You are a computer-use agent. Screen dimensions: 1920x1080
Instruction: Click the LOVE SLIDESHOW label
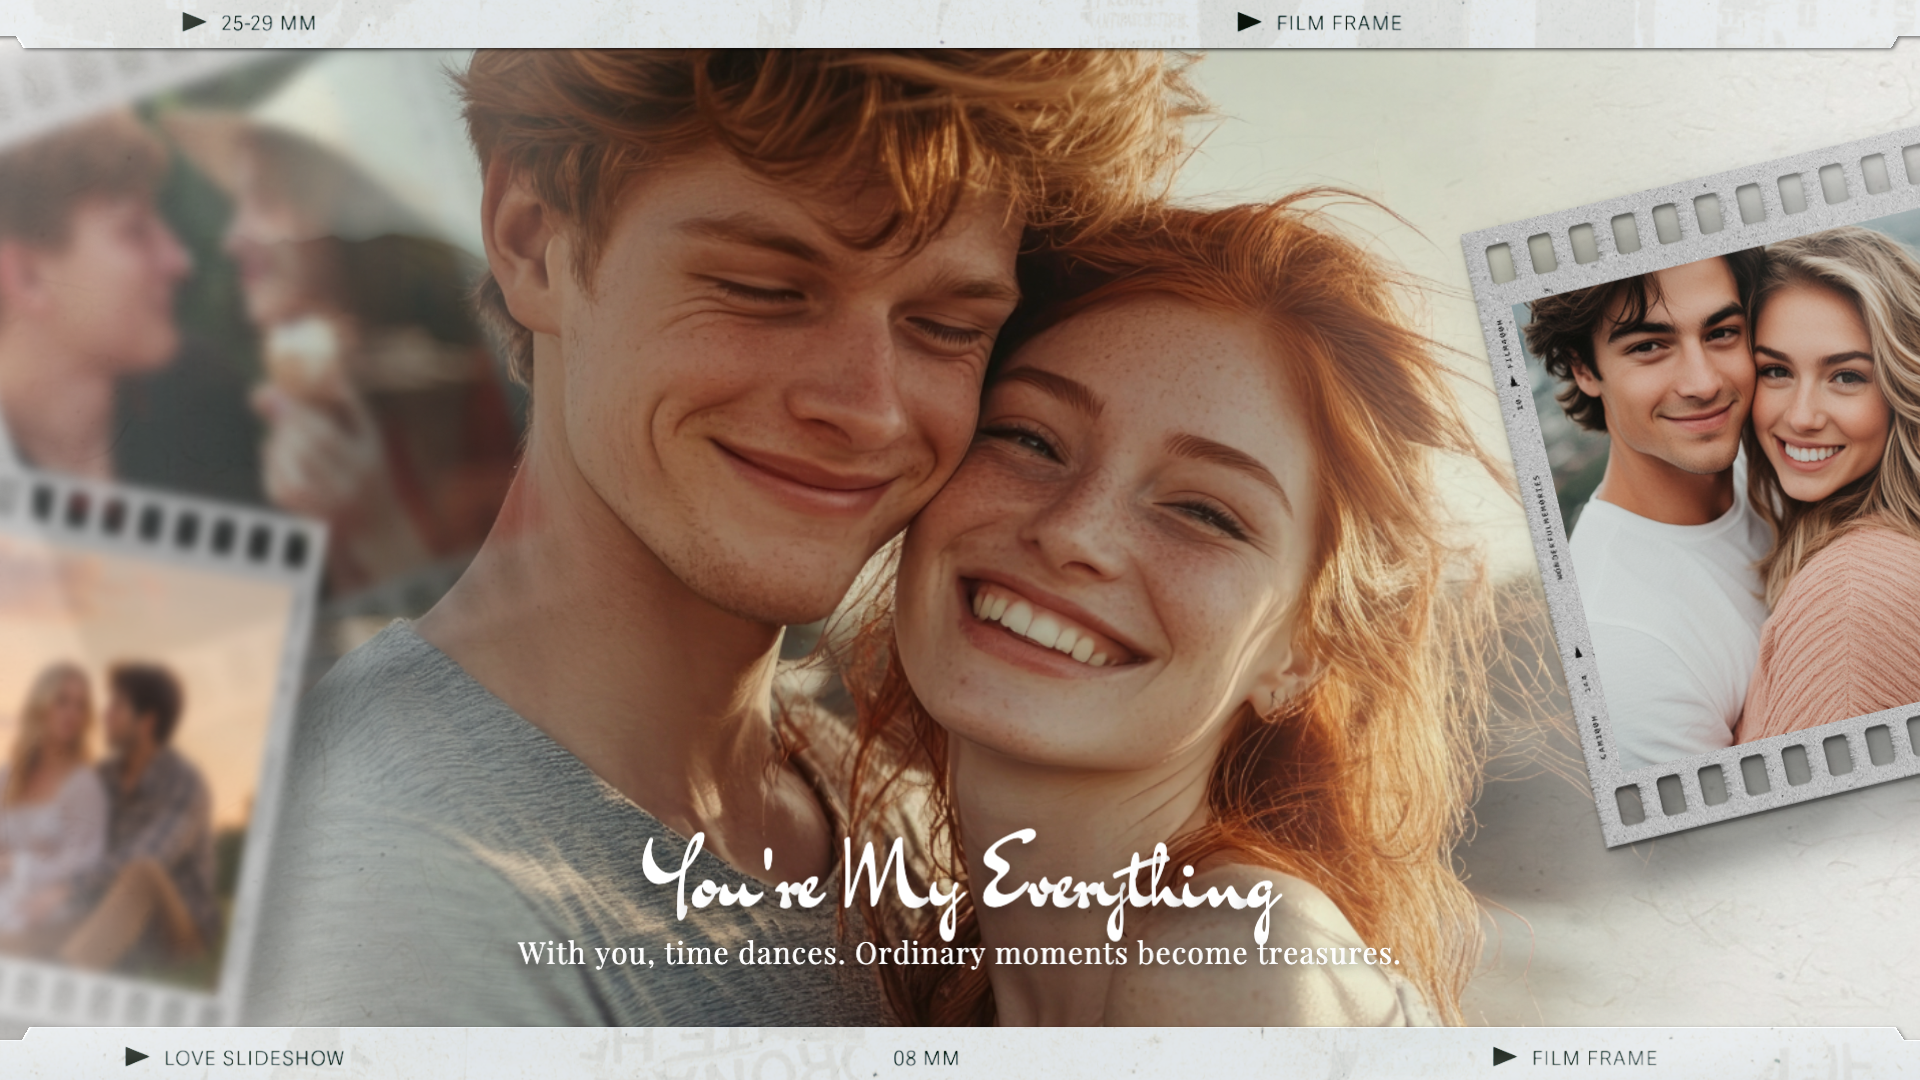(254, 1058)
